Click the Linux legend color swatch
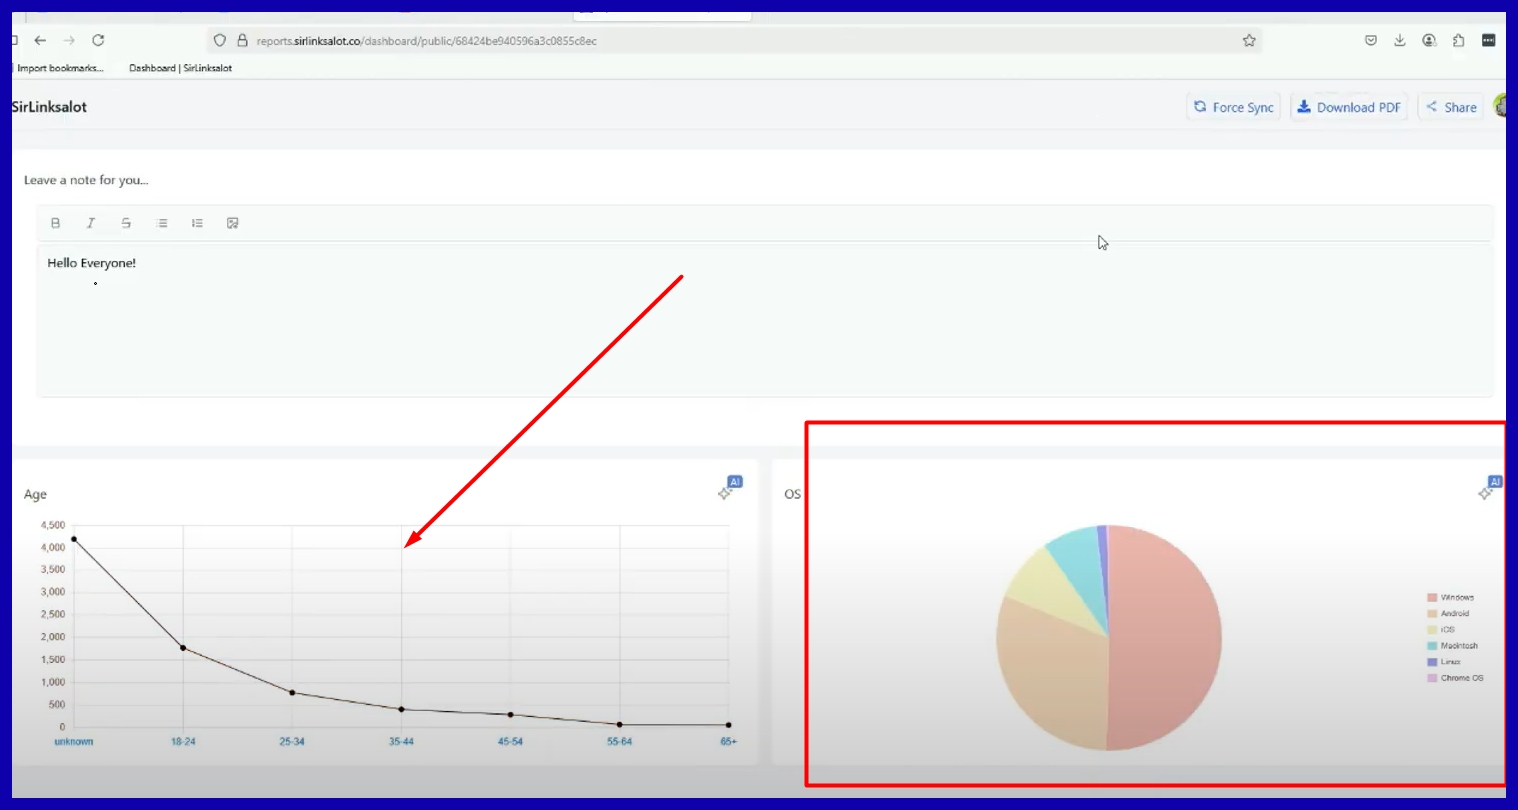The image size is (1518, 810). click(1432, 662)
